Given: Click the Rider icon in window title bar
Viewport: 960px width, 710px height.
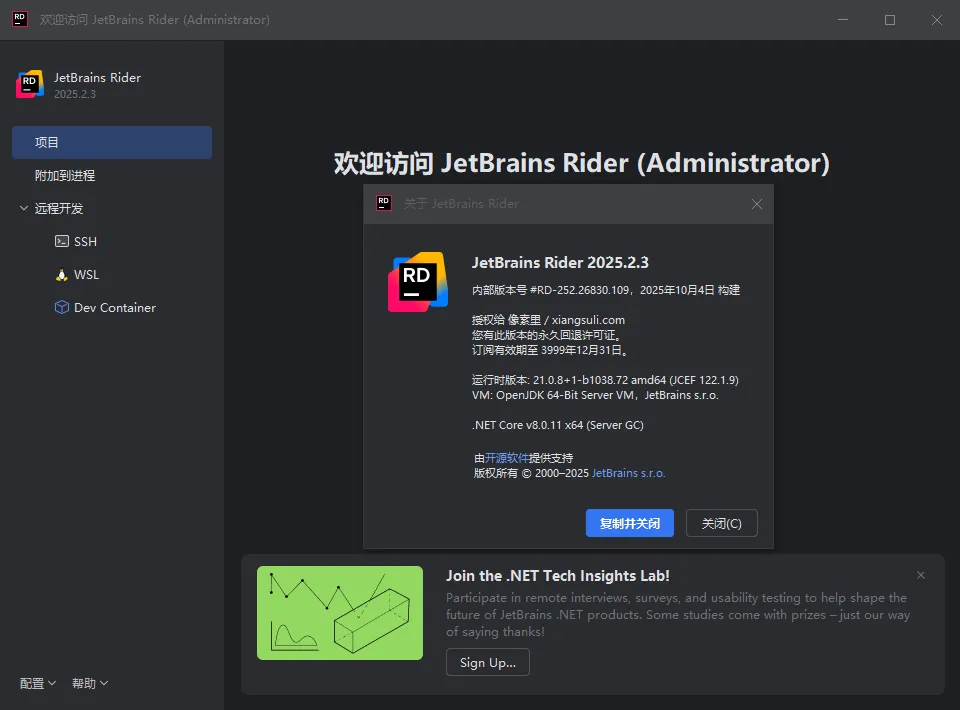Looking at the screenshot, I should coord(20,20).
